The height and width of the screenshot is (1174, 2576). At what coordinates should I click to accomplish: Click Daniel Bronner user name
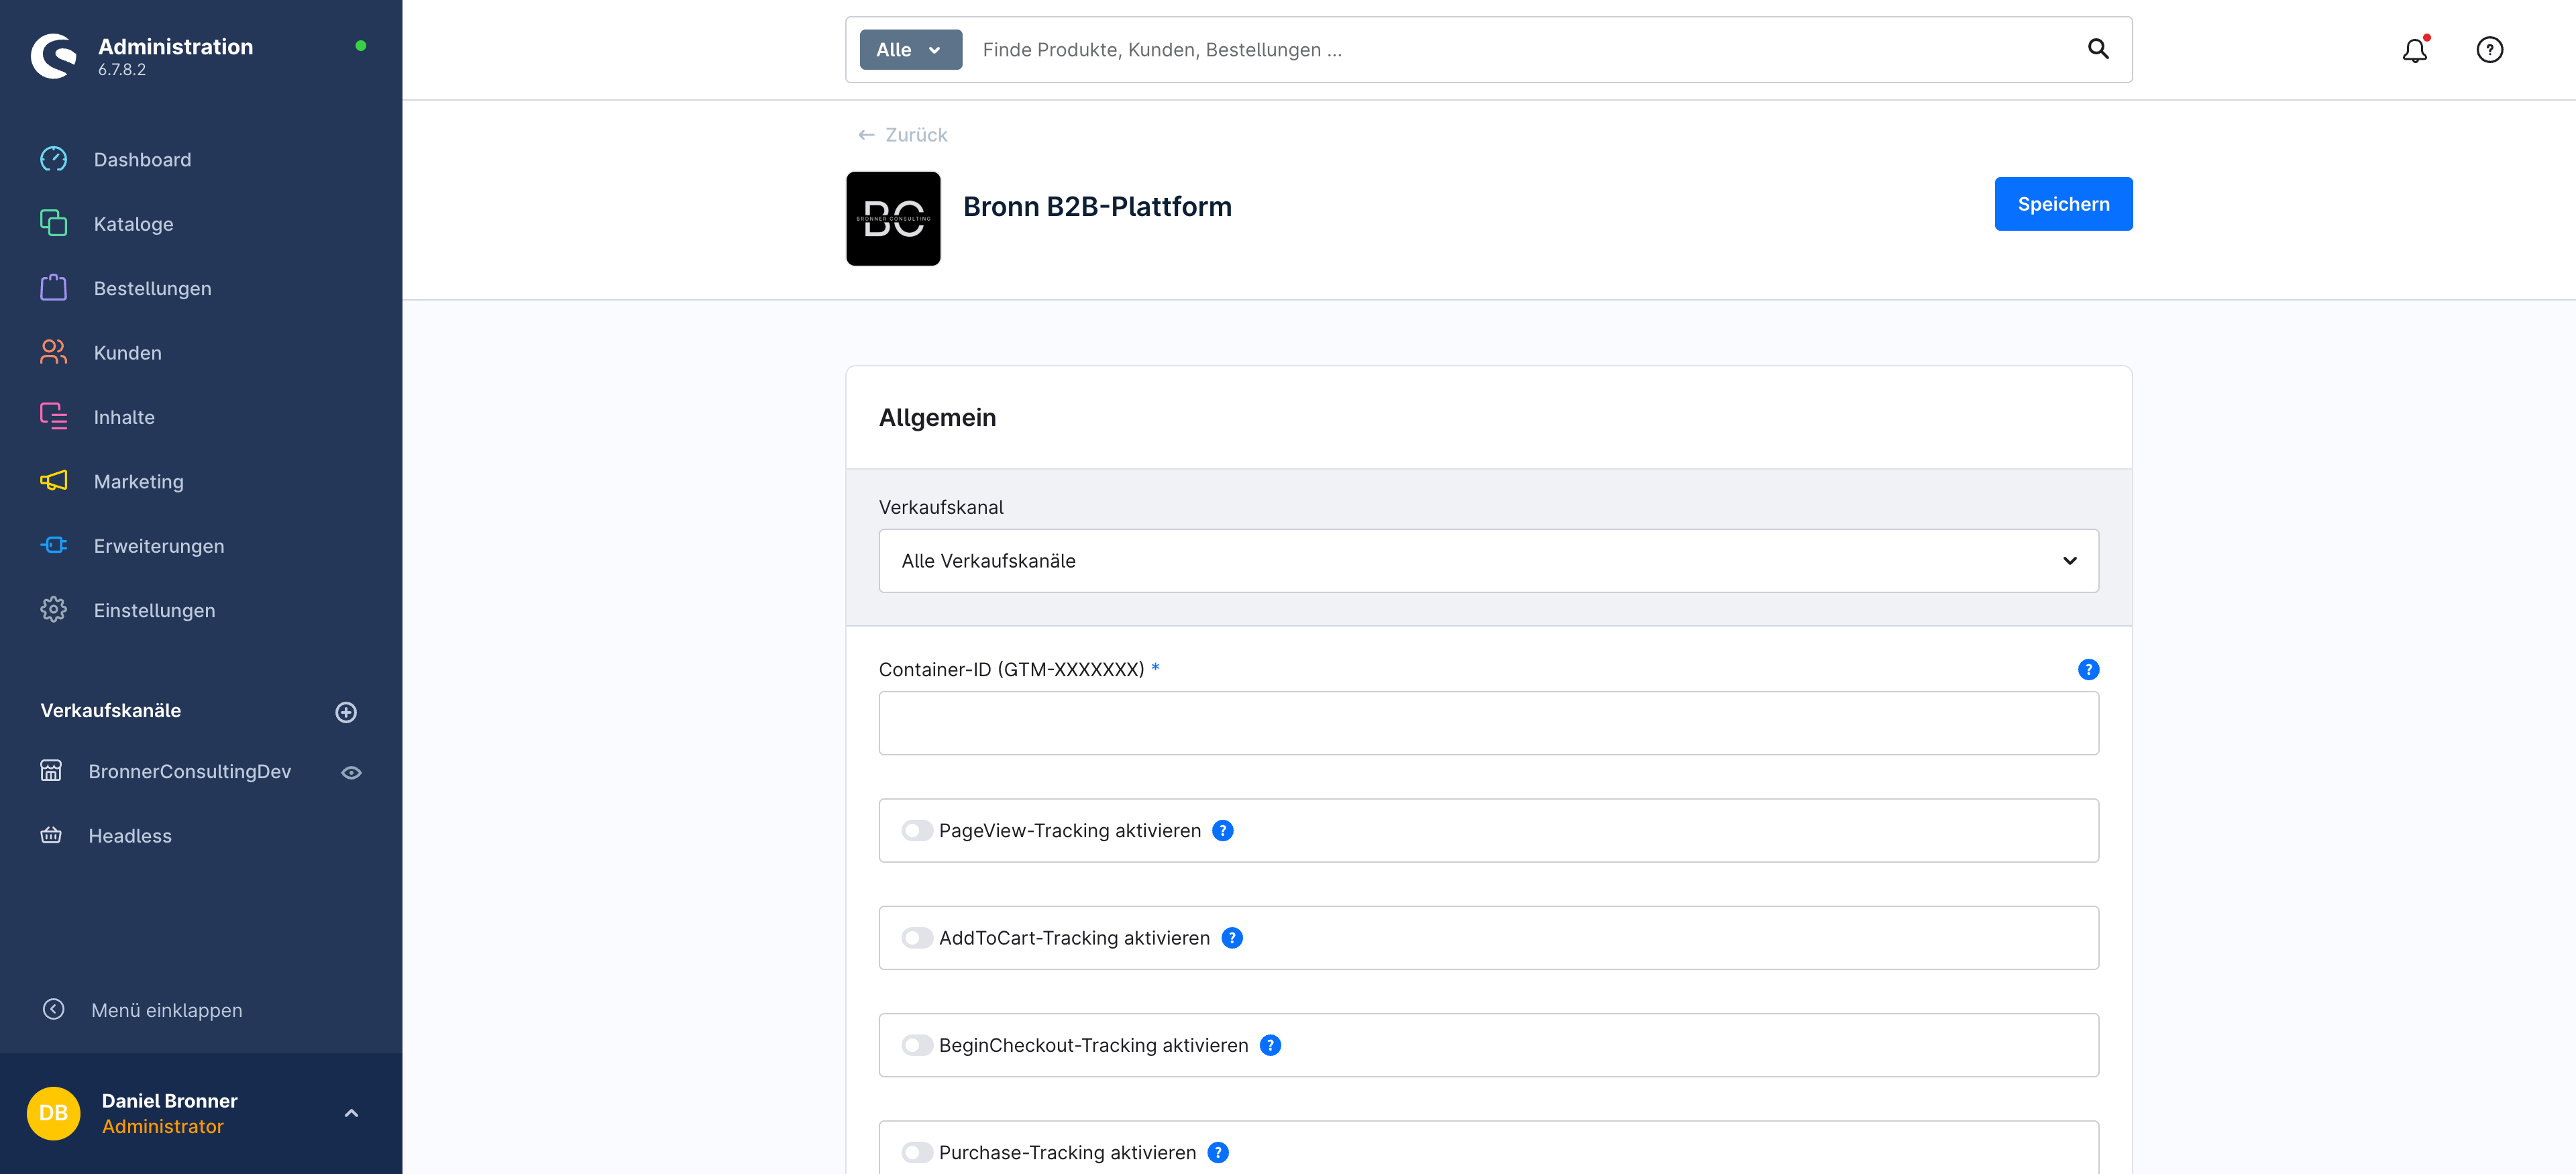pos(170,1100)
